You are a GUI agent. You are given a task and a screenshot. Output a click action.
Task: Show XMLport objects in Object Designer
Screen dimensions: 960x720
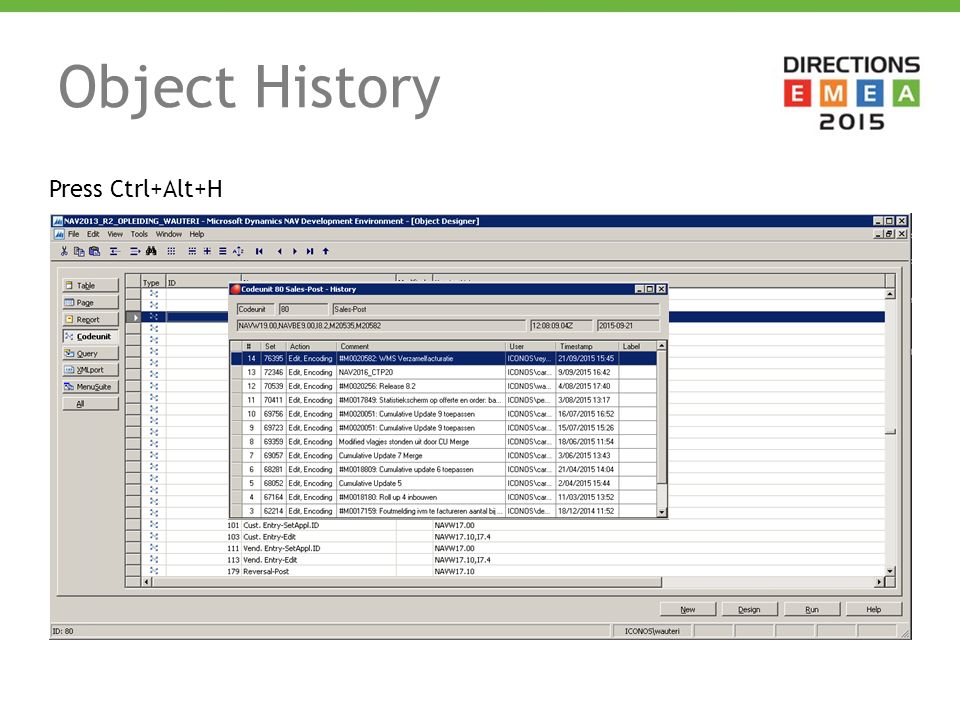90,370
